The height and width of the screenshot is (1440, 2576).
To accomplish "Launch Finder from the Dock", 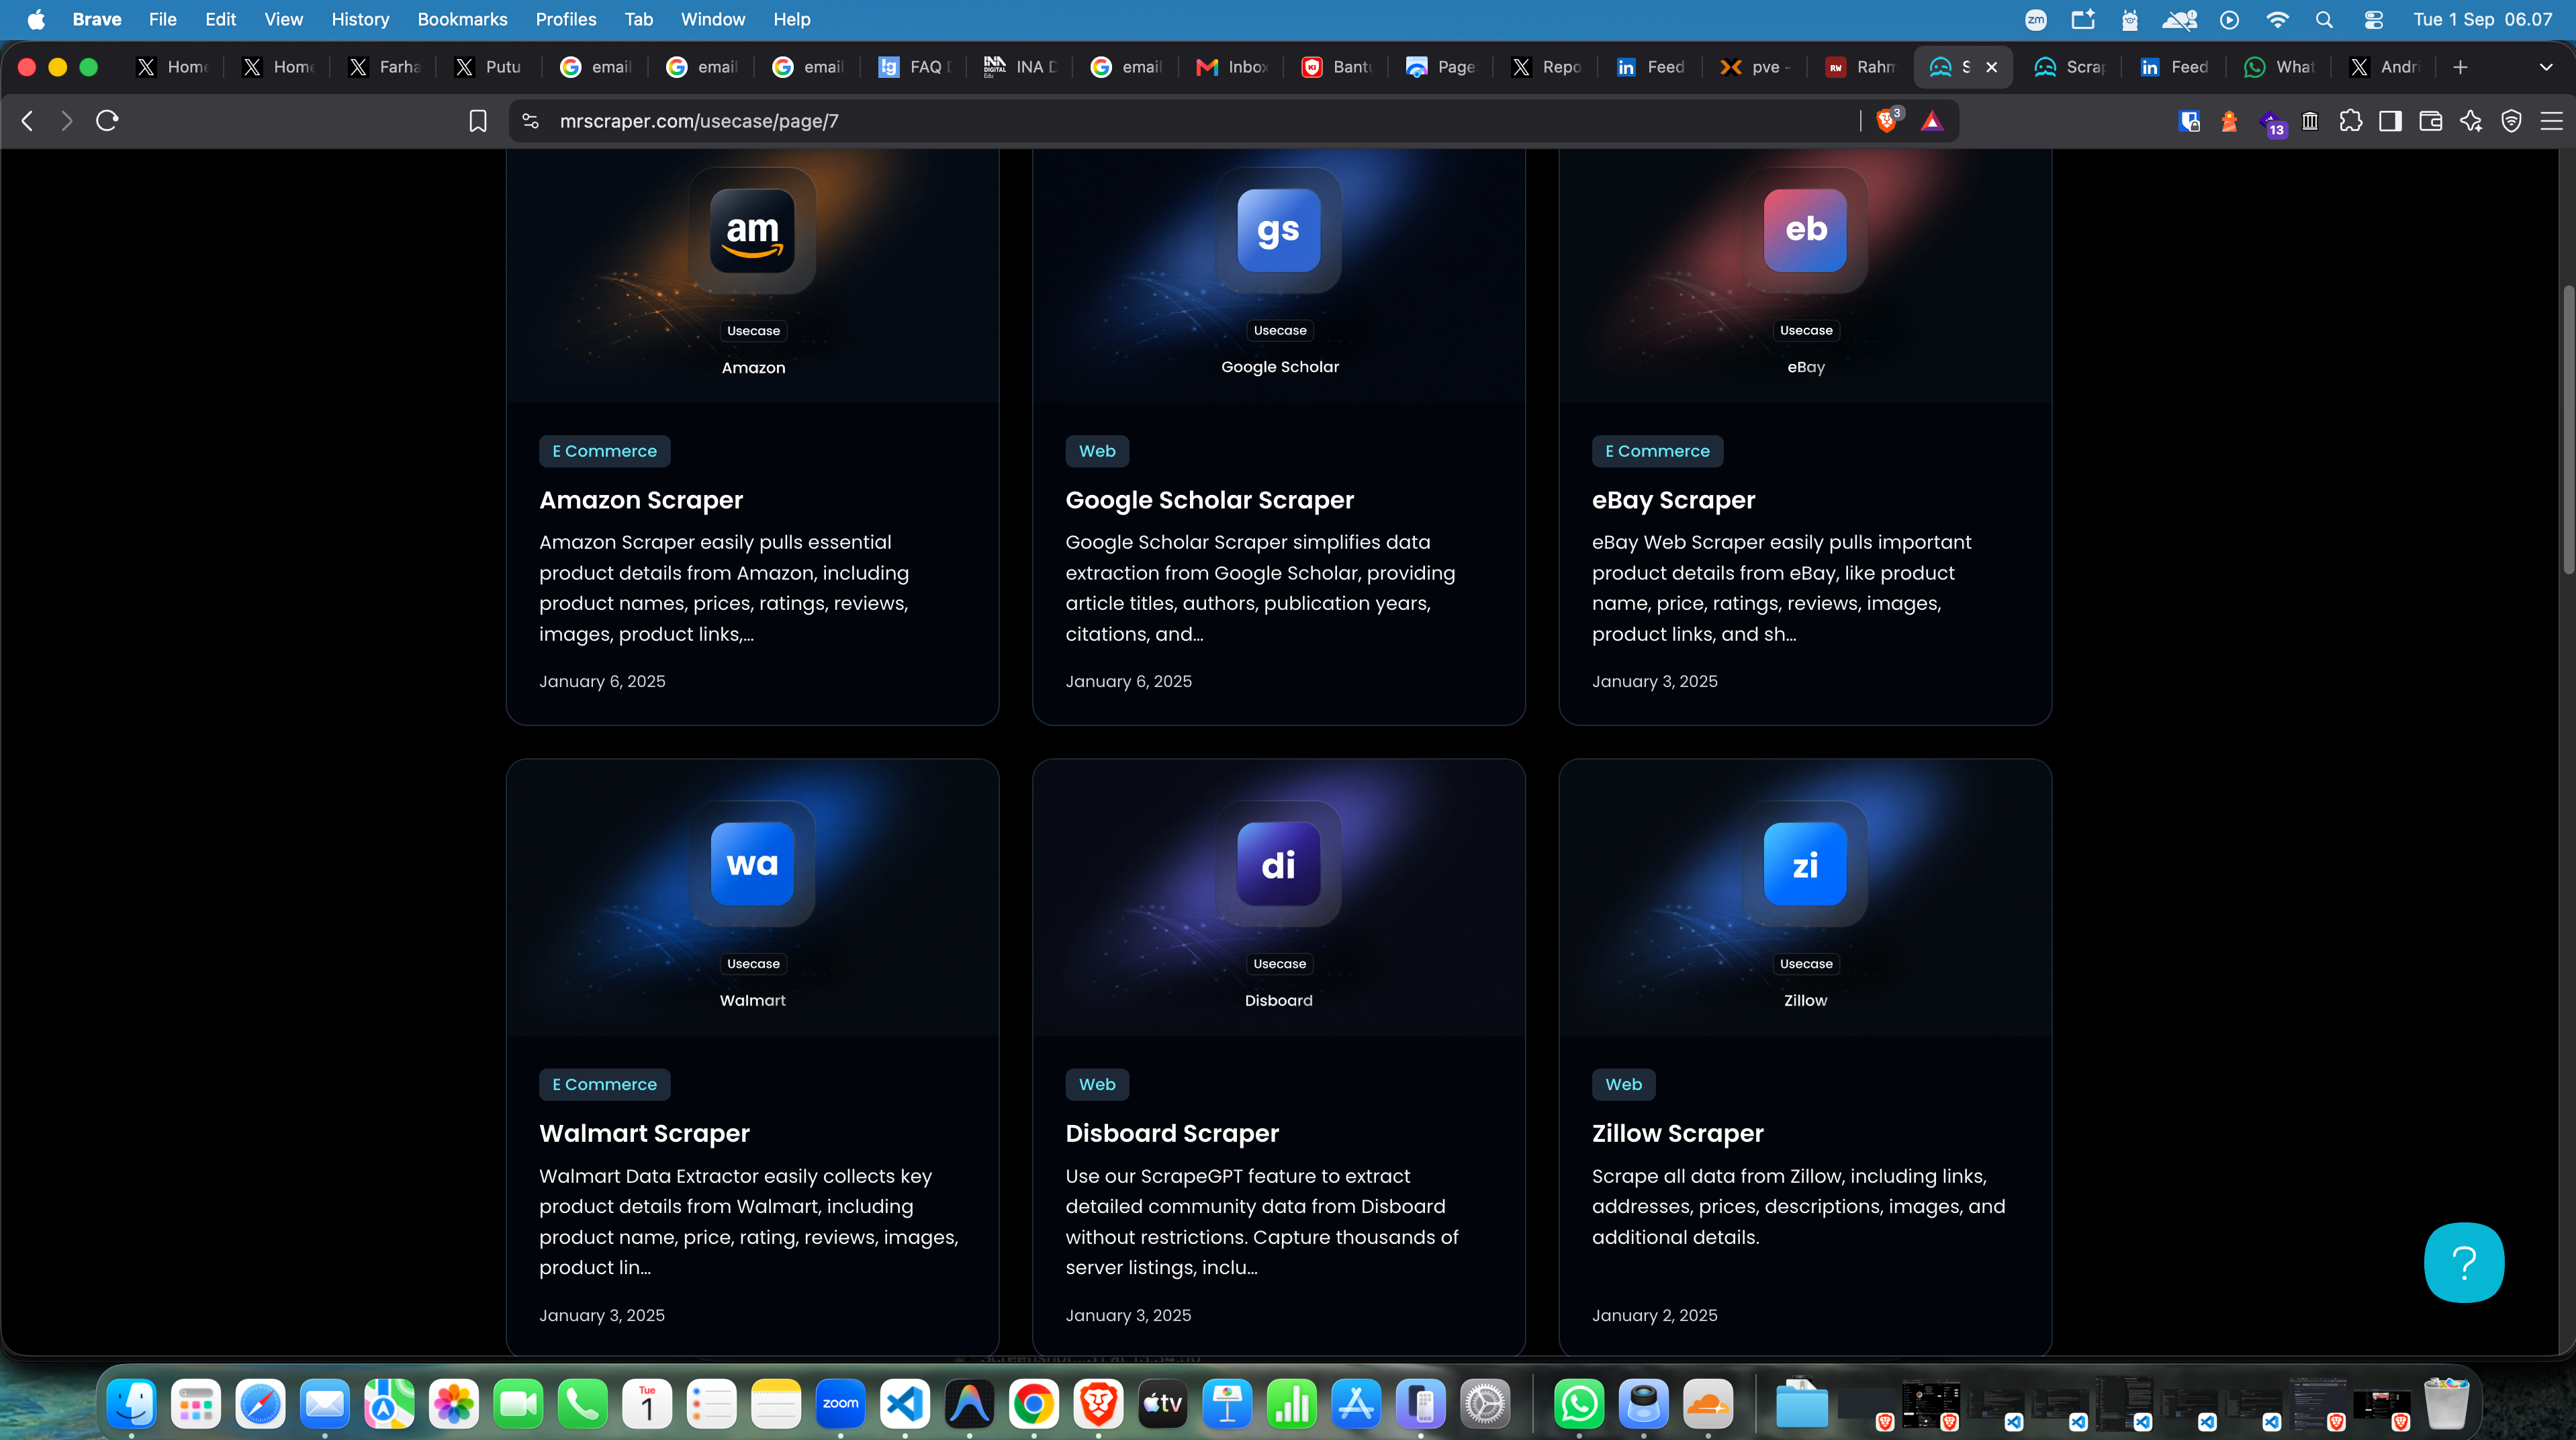I will click(x=131, y=1405).
